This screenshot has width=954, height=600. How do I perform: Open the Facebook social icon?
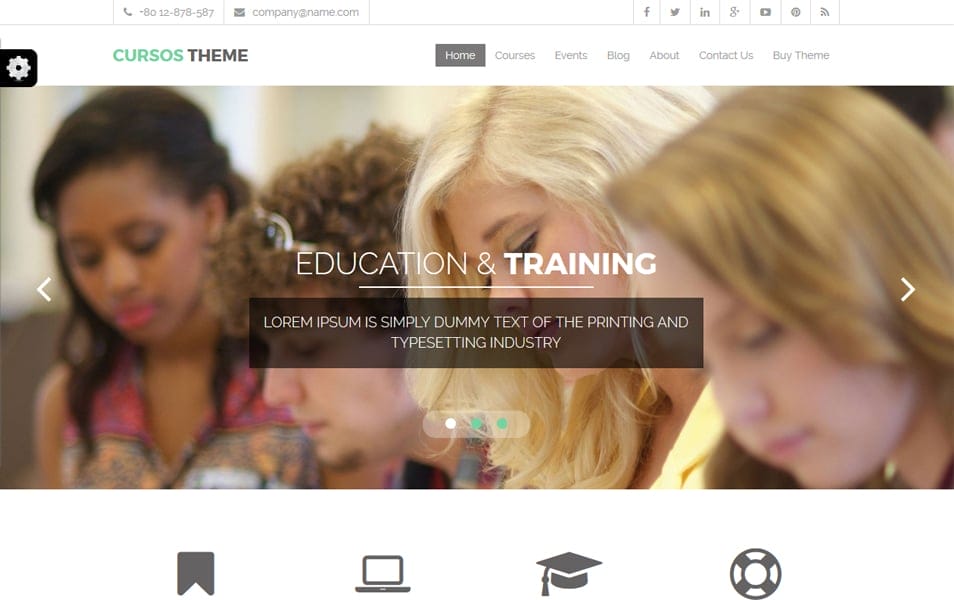[x=647, y=12]
